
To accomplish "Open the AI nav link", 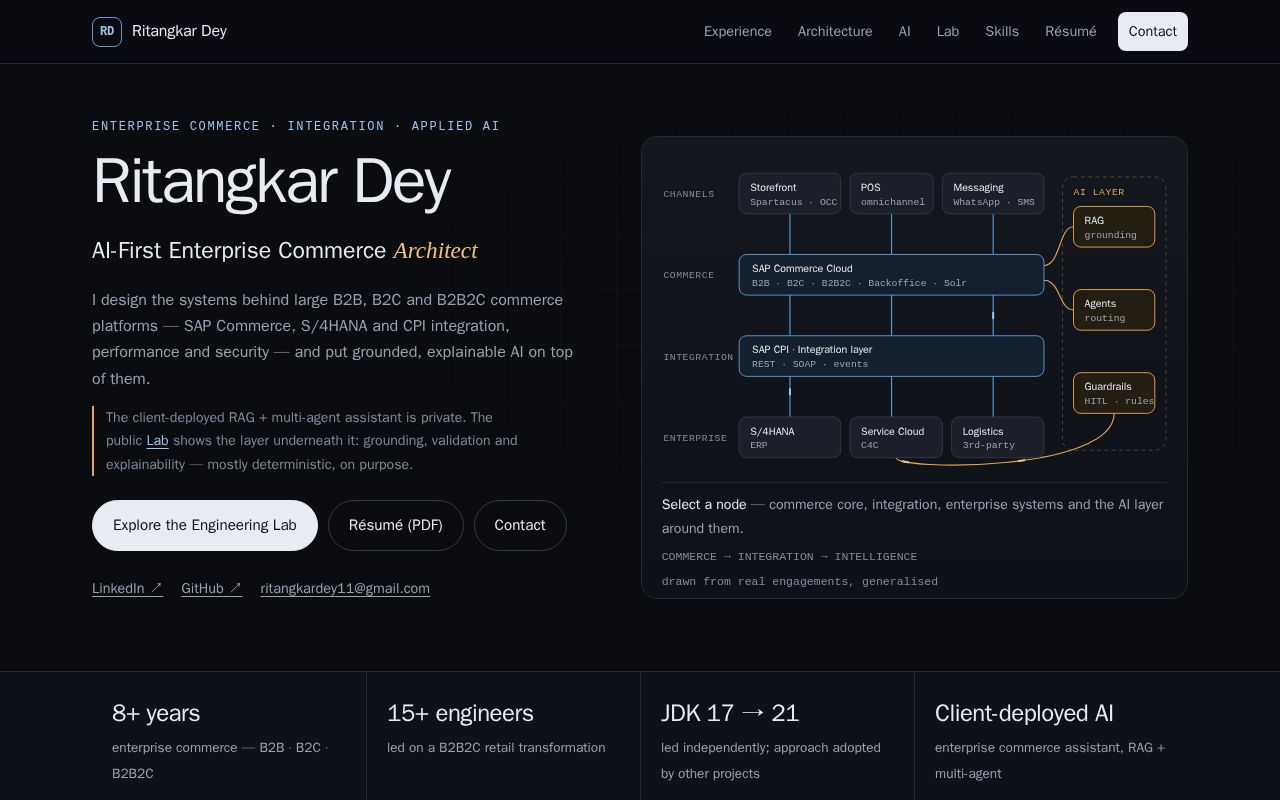I will click(x=905, y=31).
